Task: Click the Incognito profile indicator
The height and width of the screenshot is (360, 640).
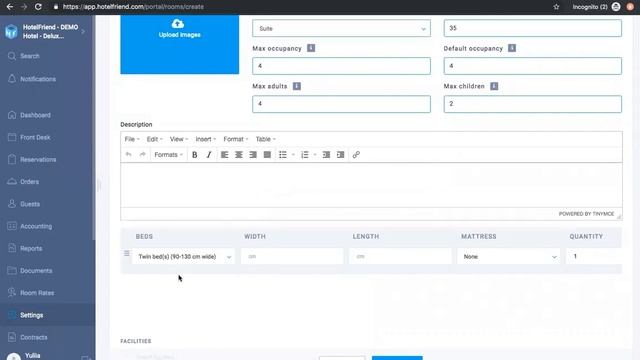Action: 596,7
